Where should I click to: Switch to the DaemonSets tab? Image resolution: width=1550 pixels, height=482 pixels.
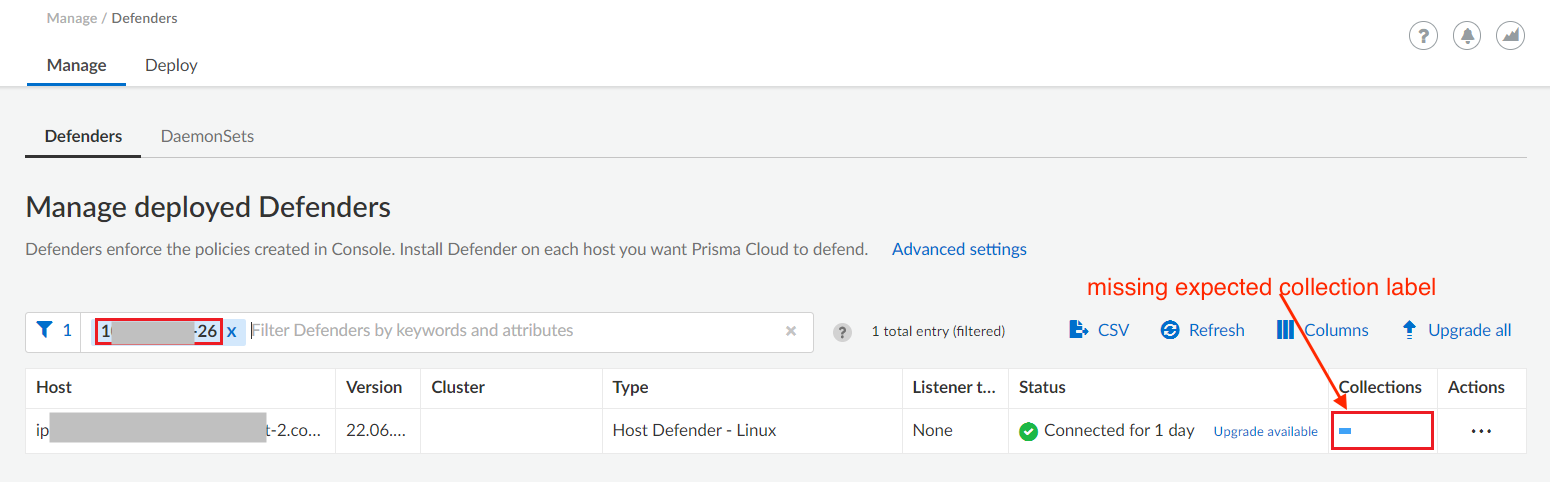(x=207, y=136)
